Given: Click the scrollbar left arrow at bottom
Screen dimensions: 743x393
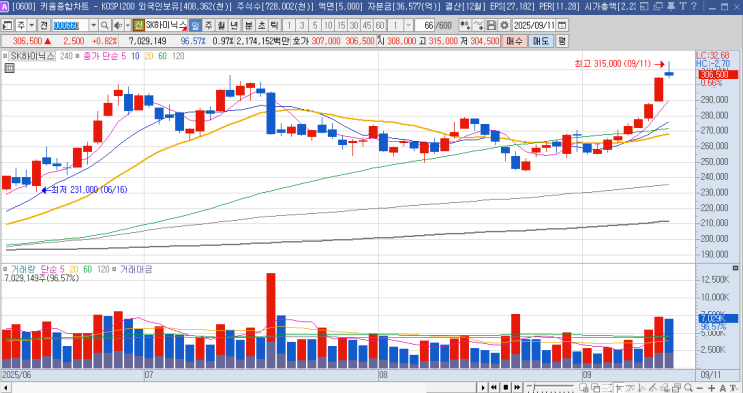Looking at the screenshot, I should pos(5,388).
